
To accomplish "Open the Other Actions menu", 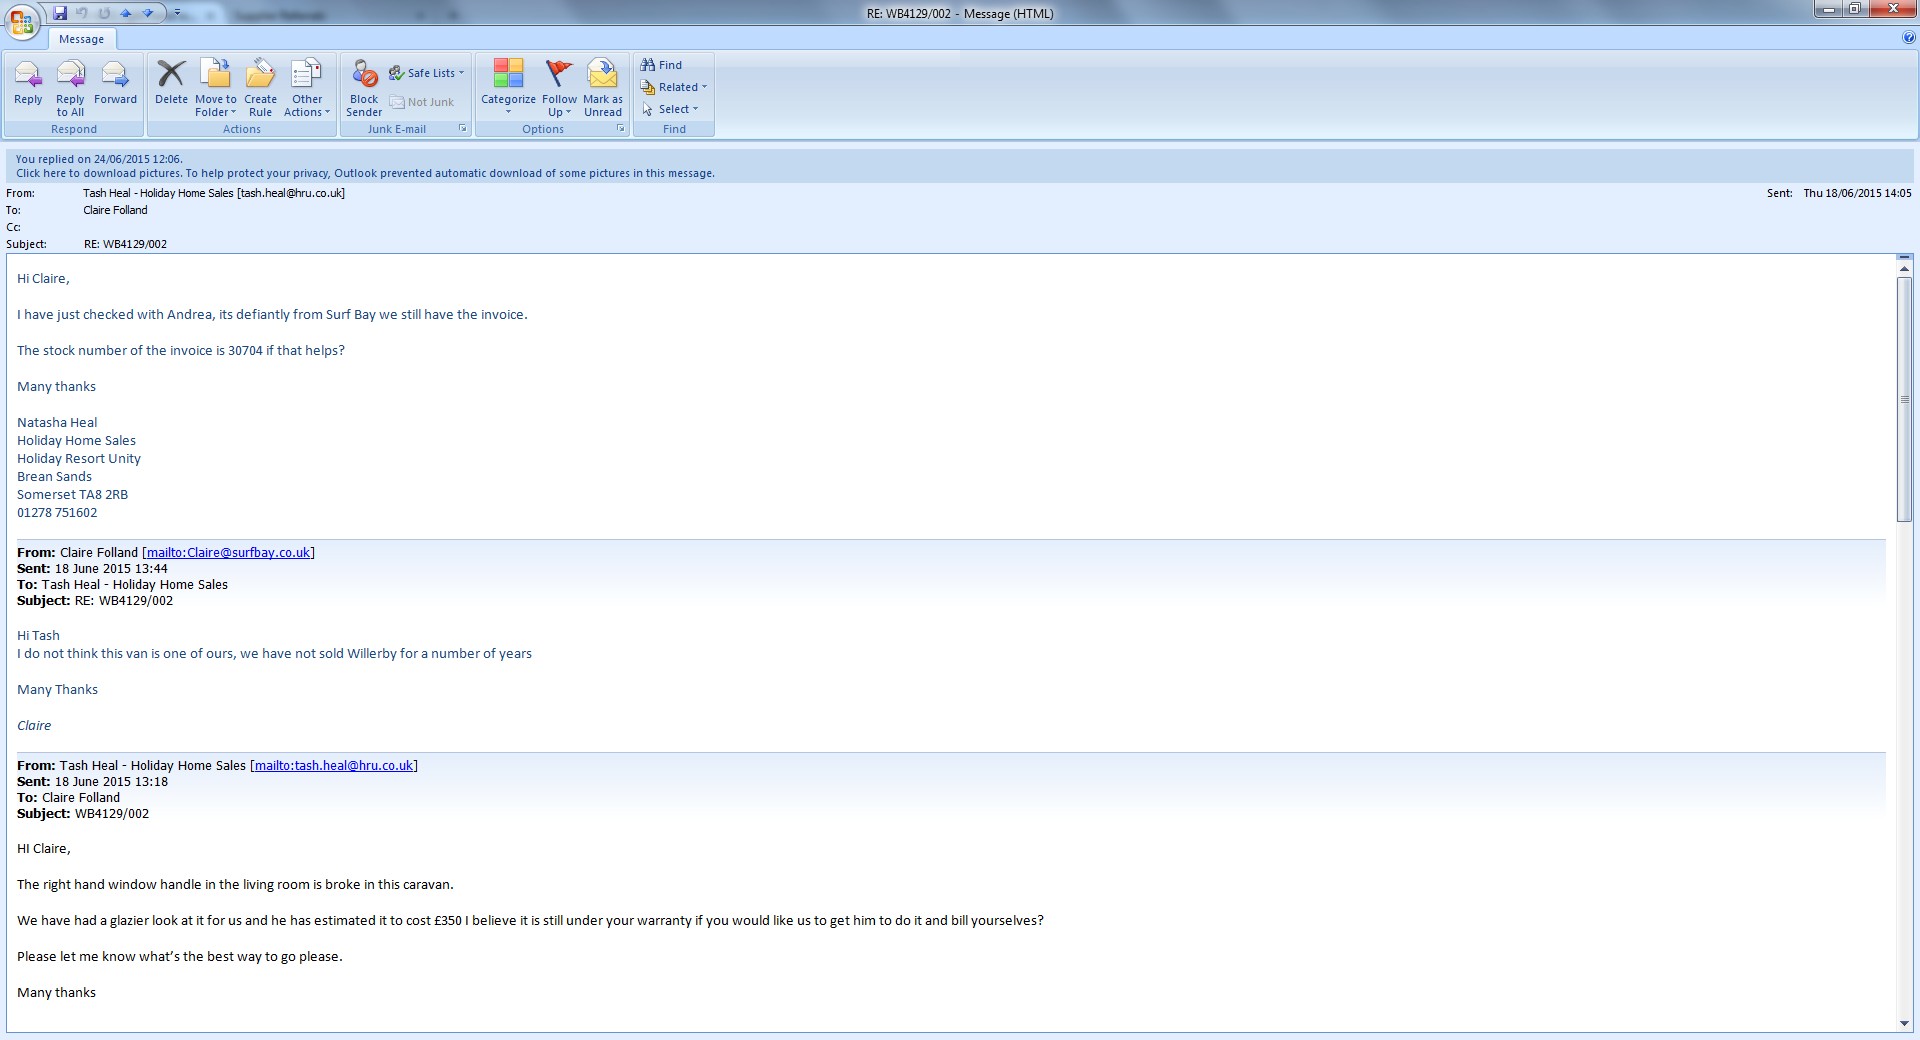I will [307, 88].
